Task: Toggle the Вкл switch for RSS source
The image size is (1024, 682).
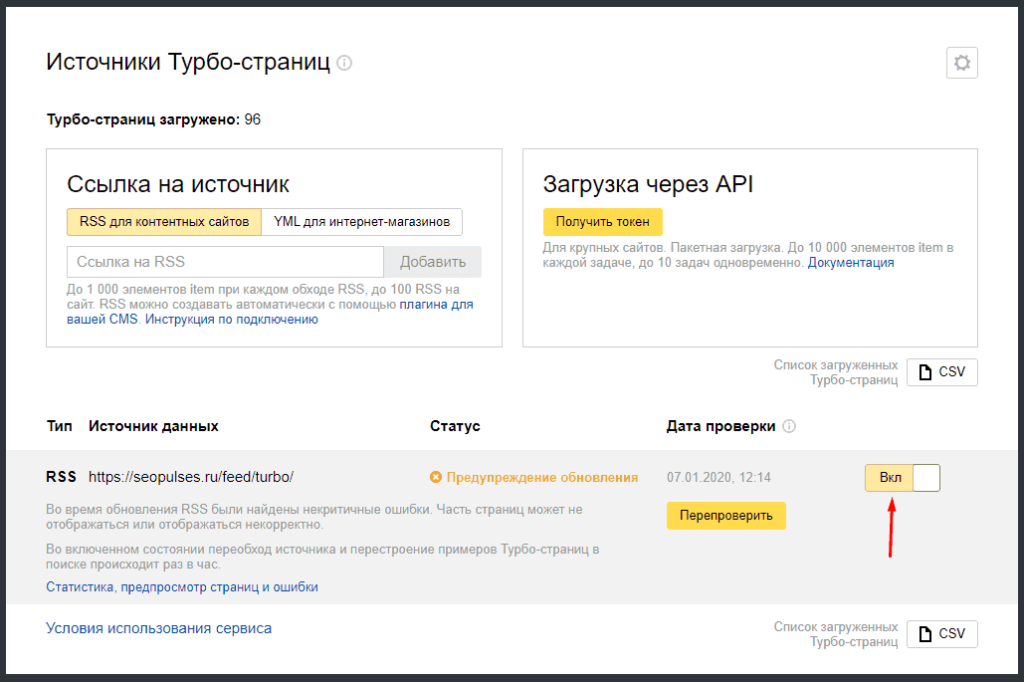Action: click(x=902, y=478)
